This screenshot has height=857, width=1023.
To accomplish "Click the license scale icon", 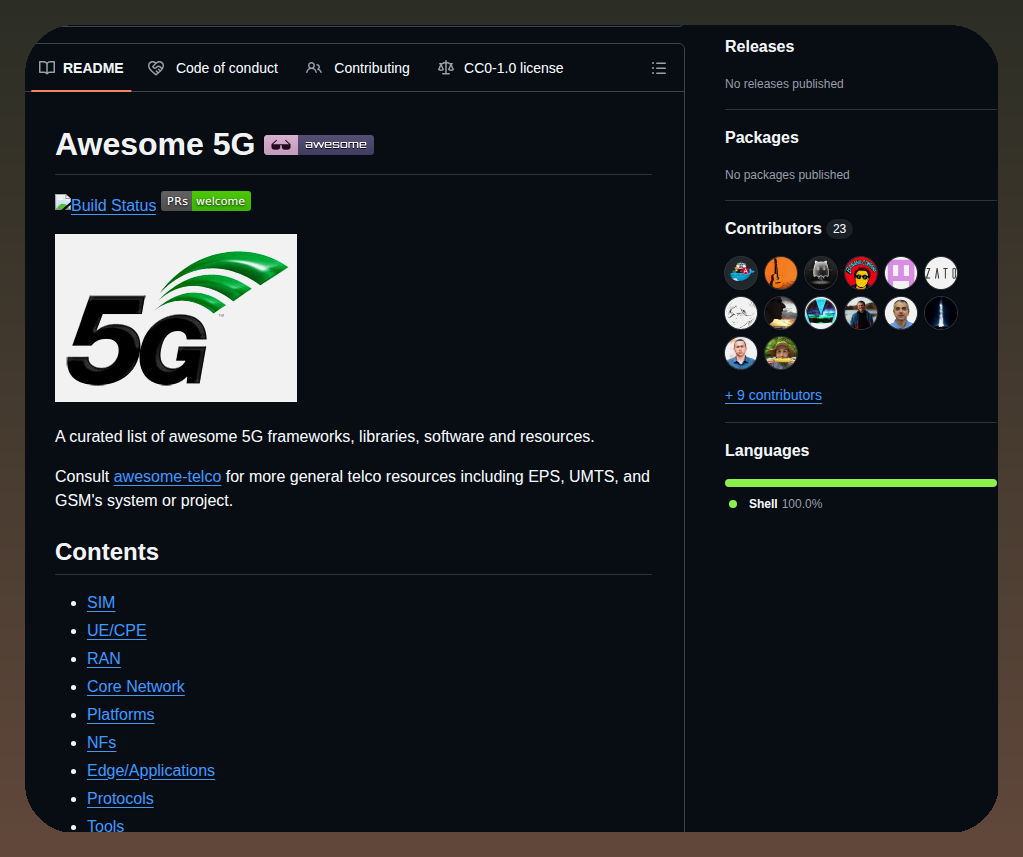I will click(446, 68).
